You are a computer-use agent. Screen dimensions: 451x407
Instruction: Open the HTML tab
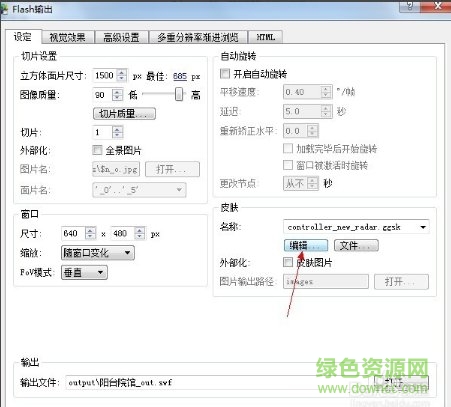(266, 37)
